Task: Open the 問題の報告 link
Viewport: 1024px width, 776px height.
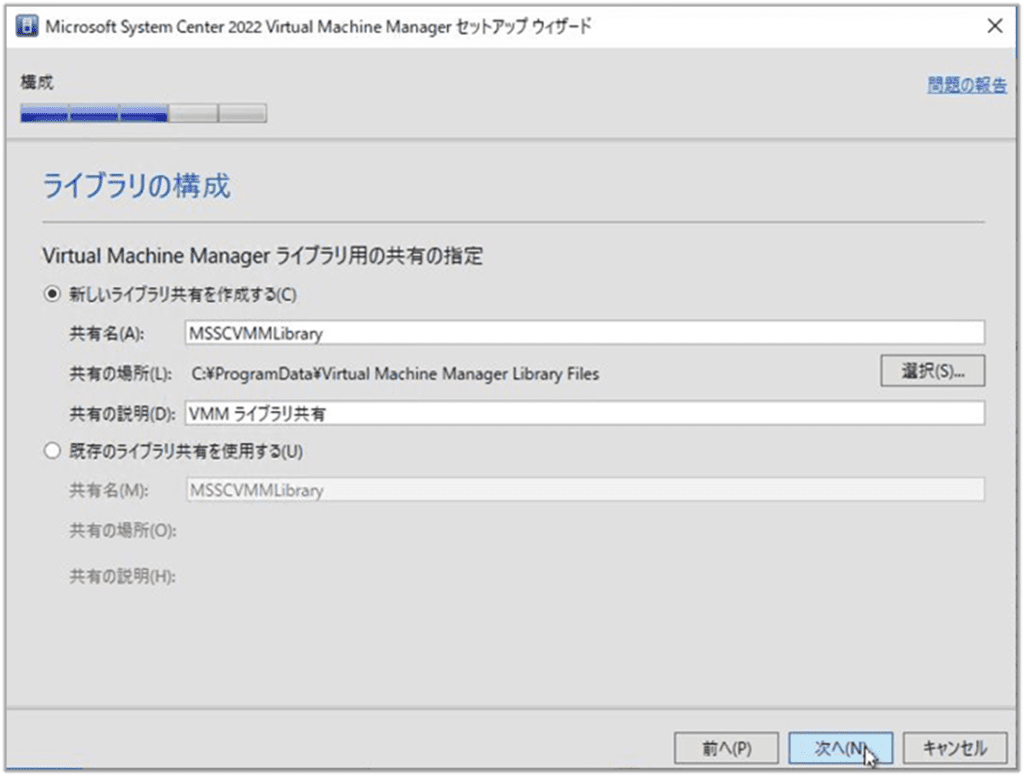Action: point(967,85)
